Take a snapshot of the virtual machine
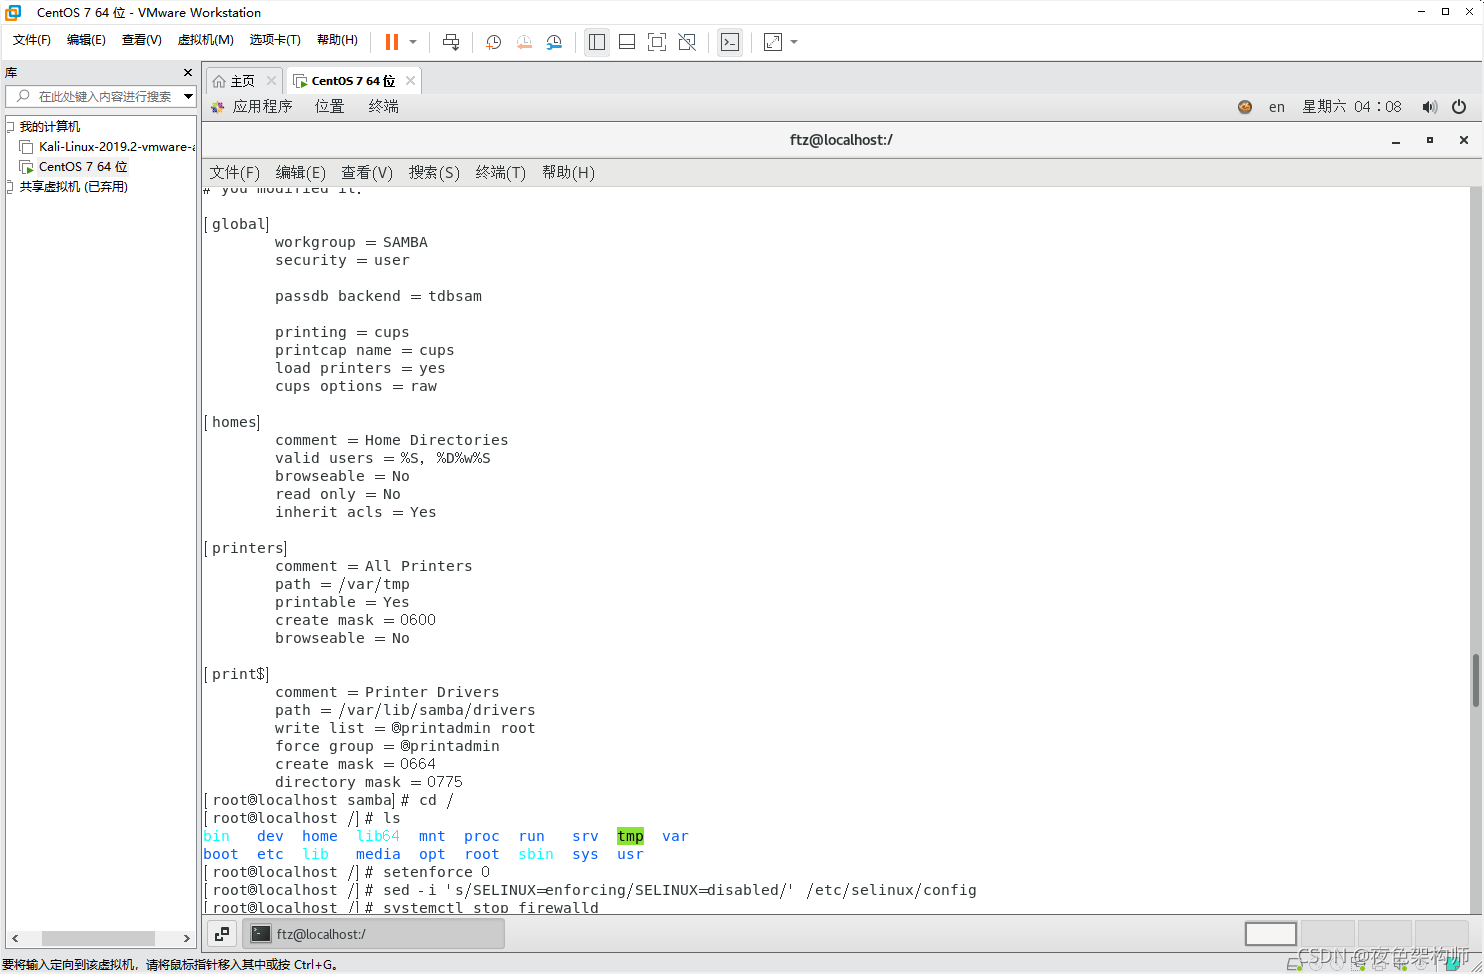This screenshot has height=974, width=1484. pyautogui.click(x=493, y=42)
